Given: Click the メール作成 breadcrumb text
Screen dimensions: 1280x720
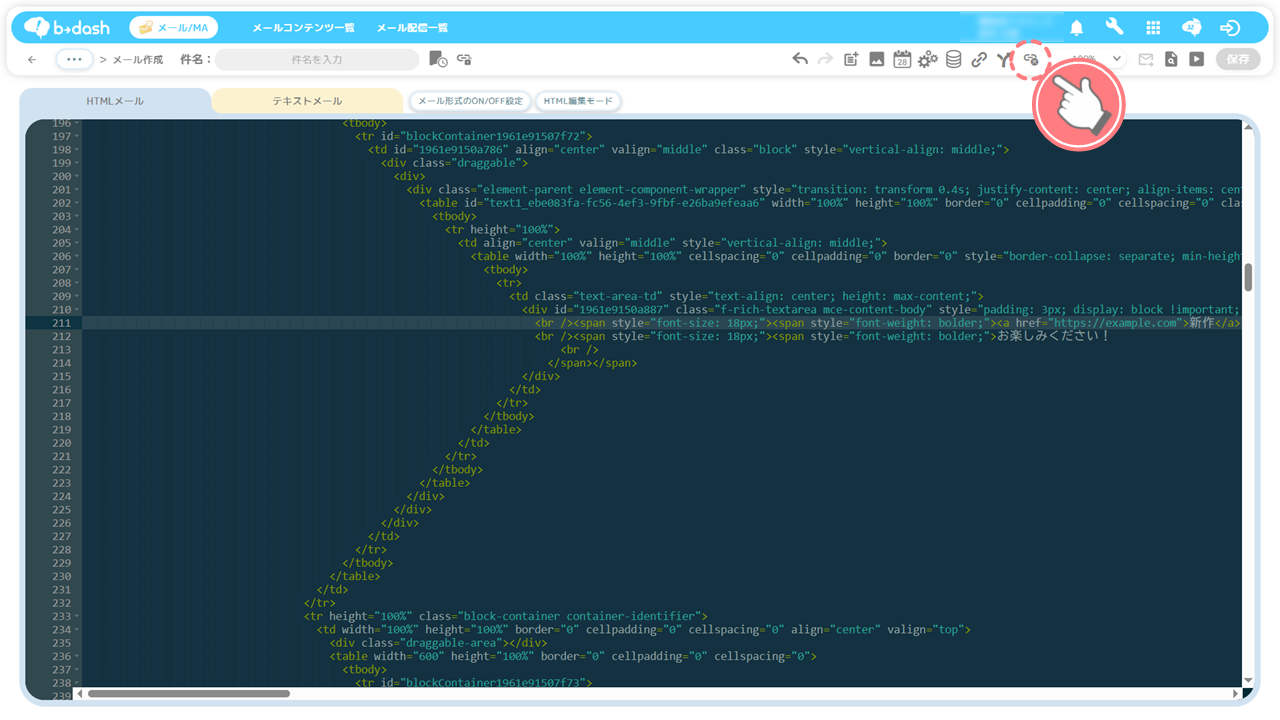Looking at the screenshot, I should (137, 60).
